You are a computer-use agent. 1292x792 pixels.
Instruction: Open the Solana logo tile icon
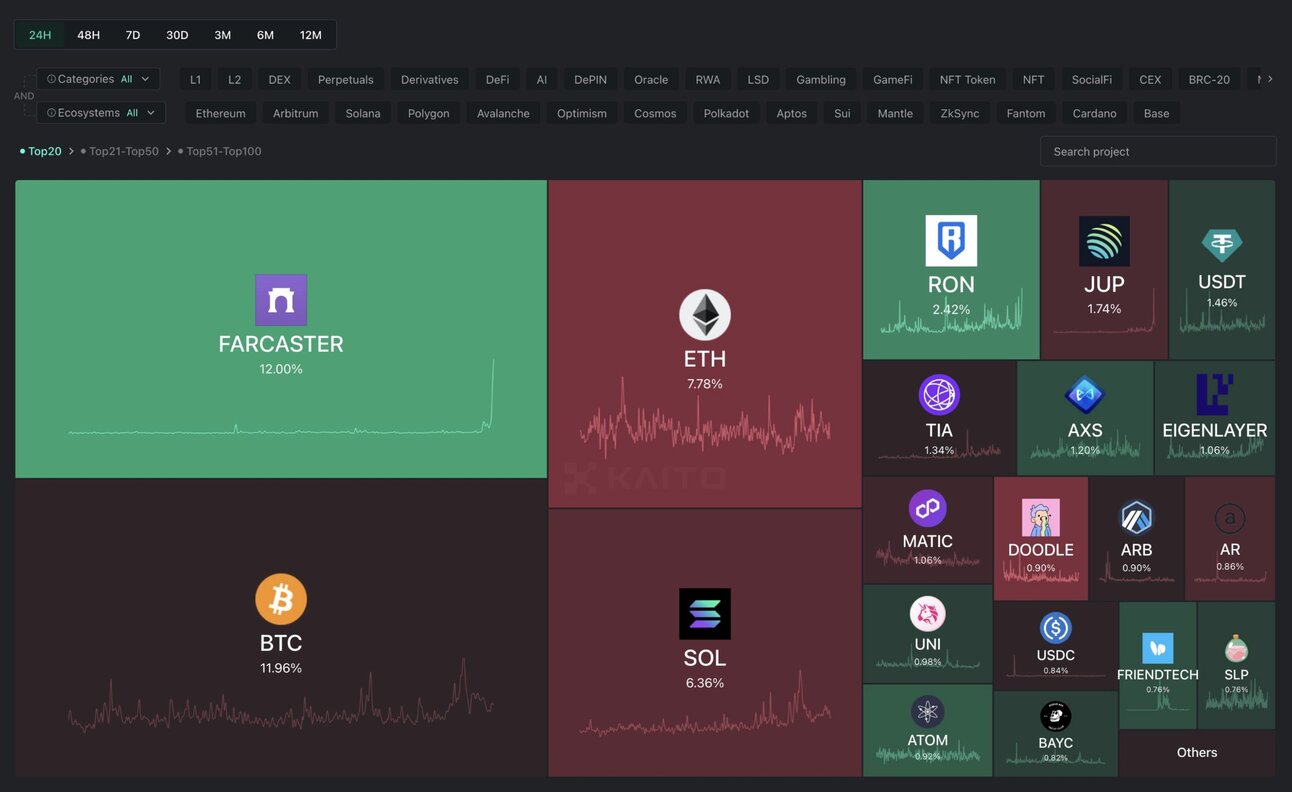pos(705,614)
